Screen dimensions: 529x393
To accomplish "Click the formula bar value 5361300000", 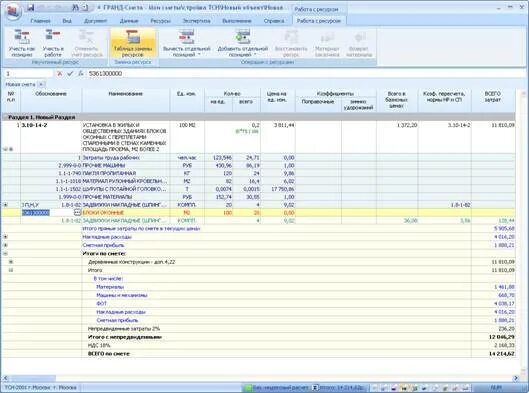I will (105, 74).
